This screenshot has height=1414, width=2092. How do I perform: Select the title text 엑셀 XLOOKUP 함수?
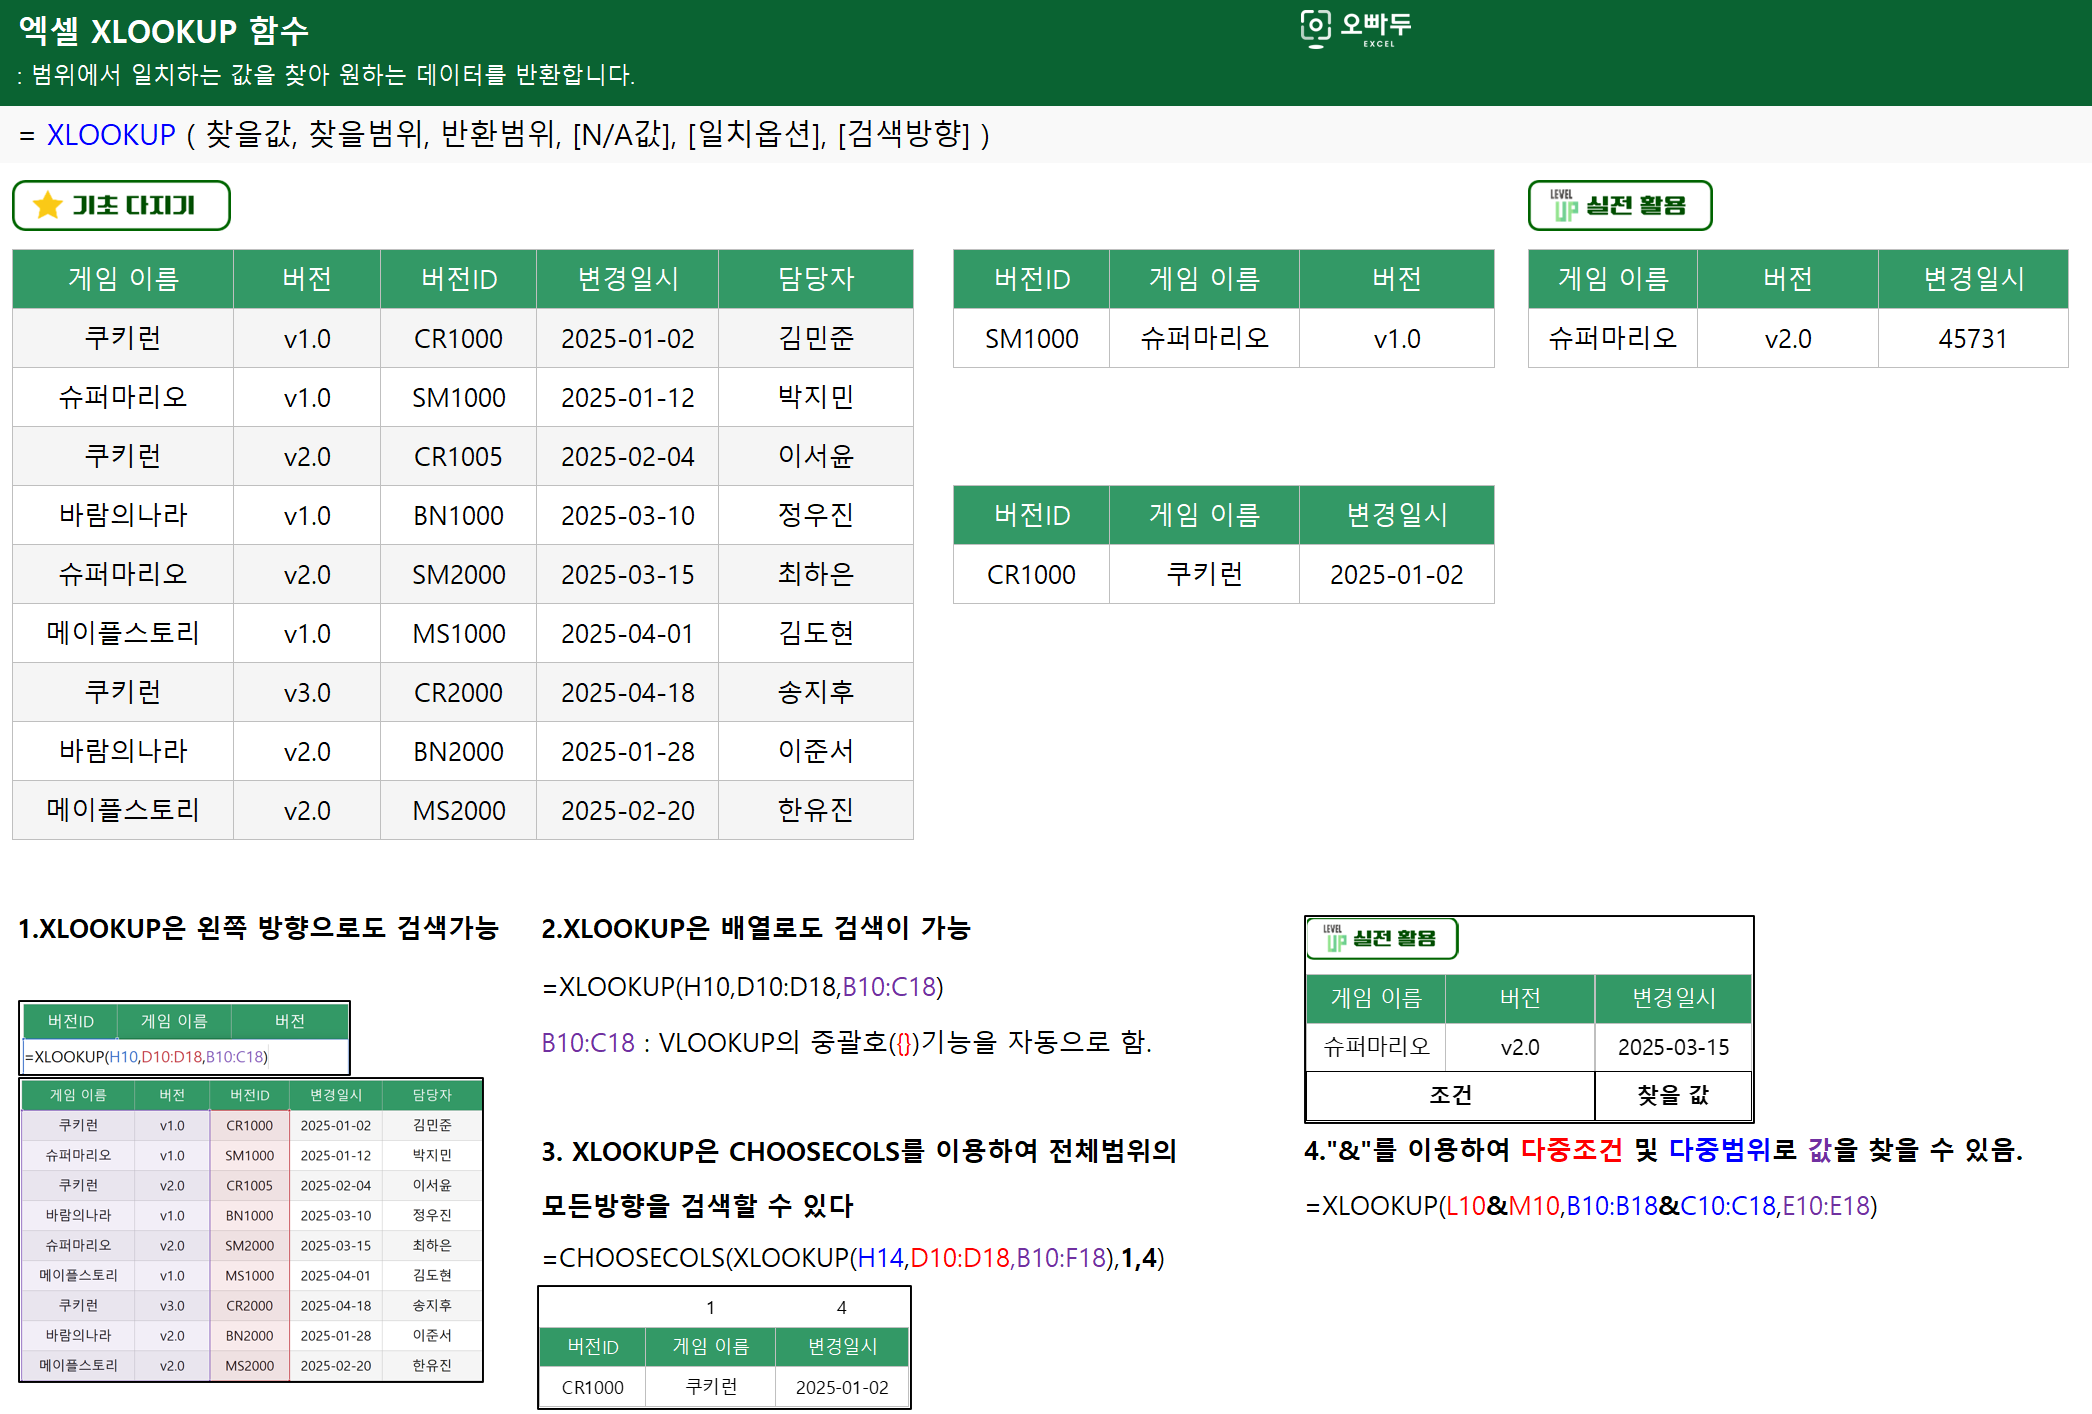point(164,31)
